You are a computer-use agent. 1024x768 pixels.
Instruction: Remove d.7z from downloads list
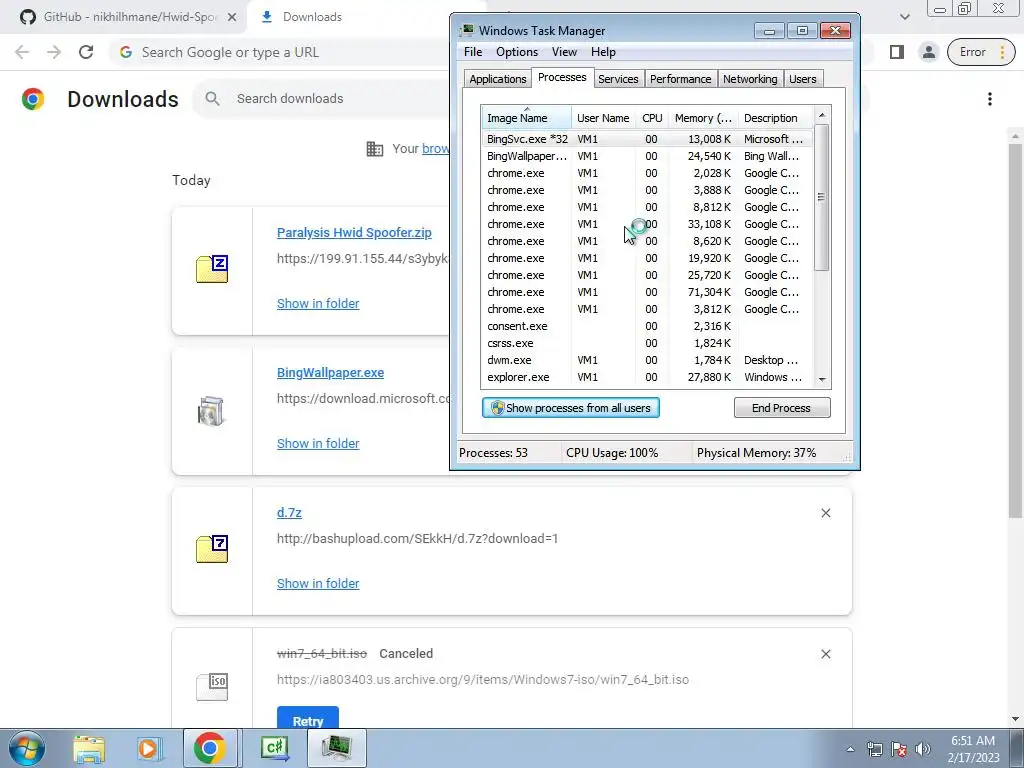coord(825,513)
